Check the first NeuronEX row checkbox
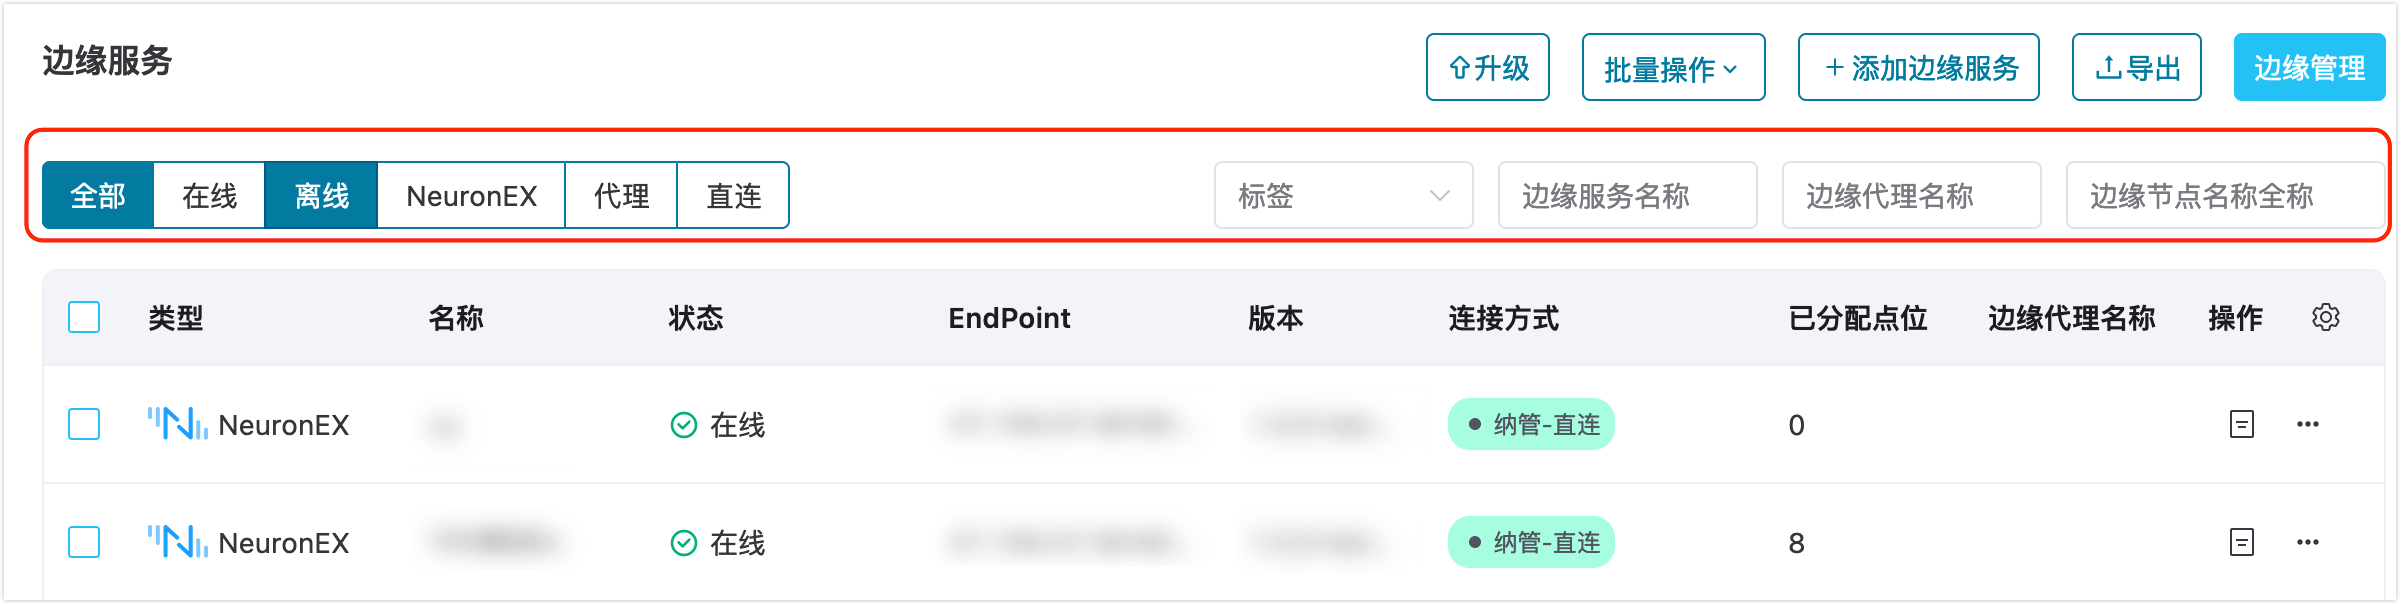 coord(84,425)
